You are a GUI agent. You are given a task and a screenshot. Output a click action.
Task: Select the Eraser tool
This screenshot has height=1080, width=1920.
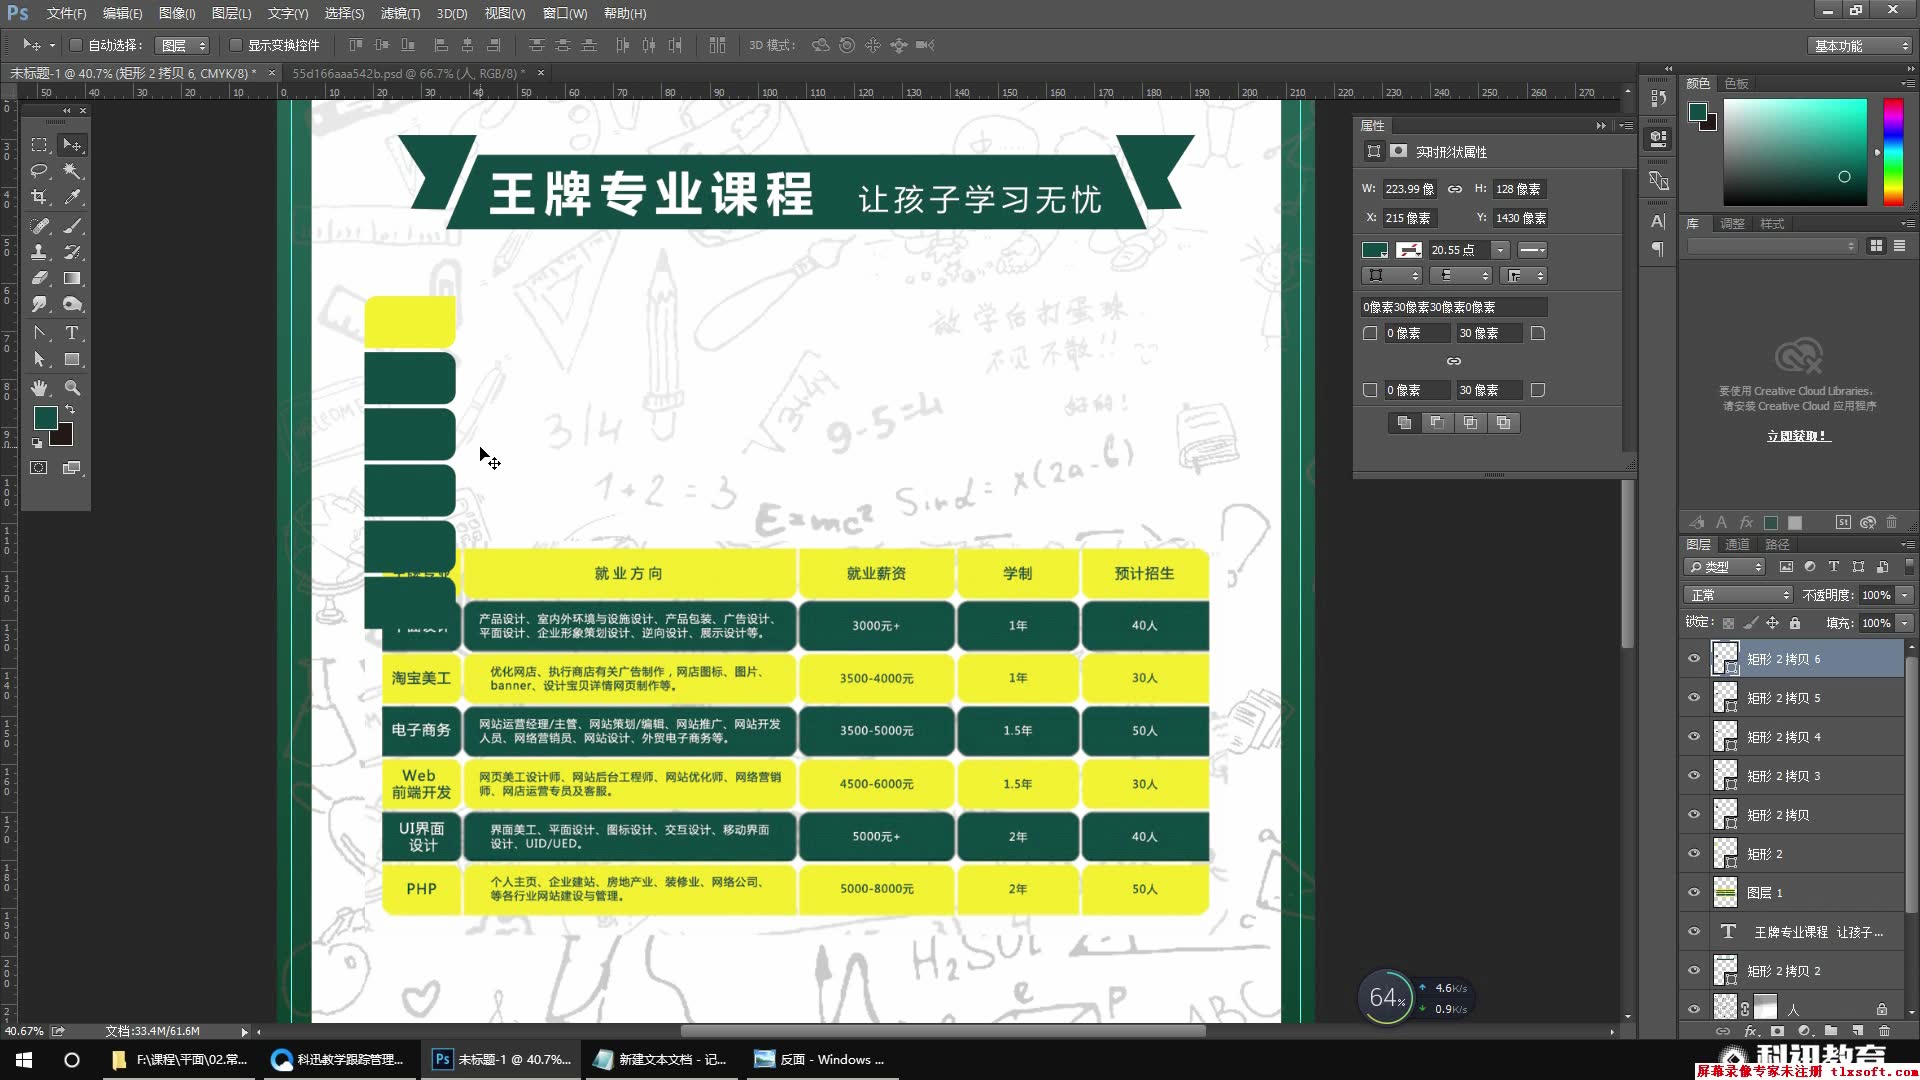[39, 278]
